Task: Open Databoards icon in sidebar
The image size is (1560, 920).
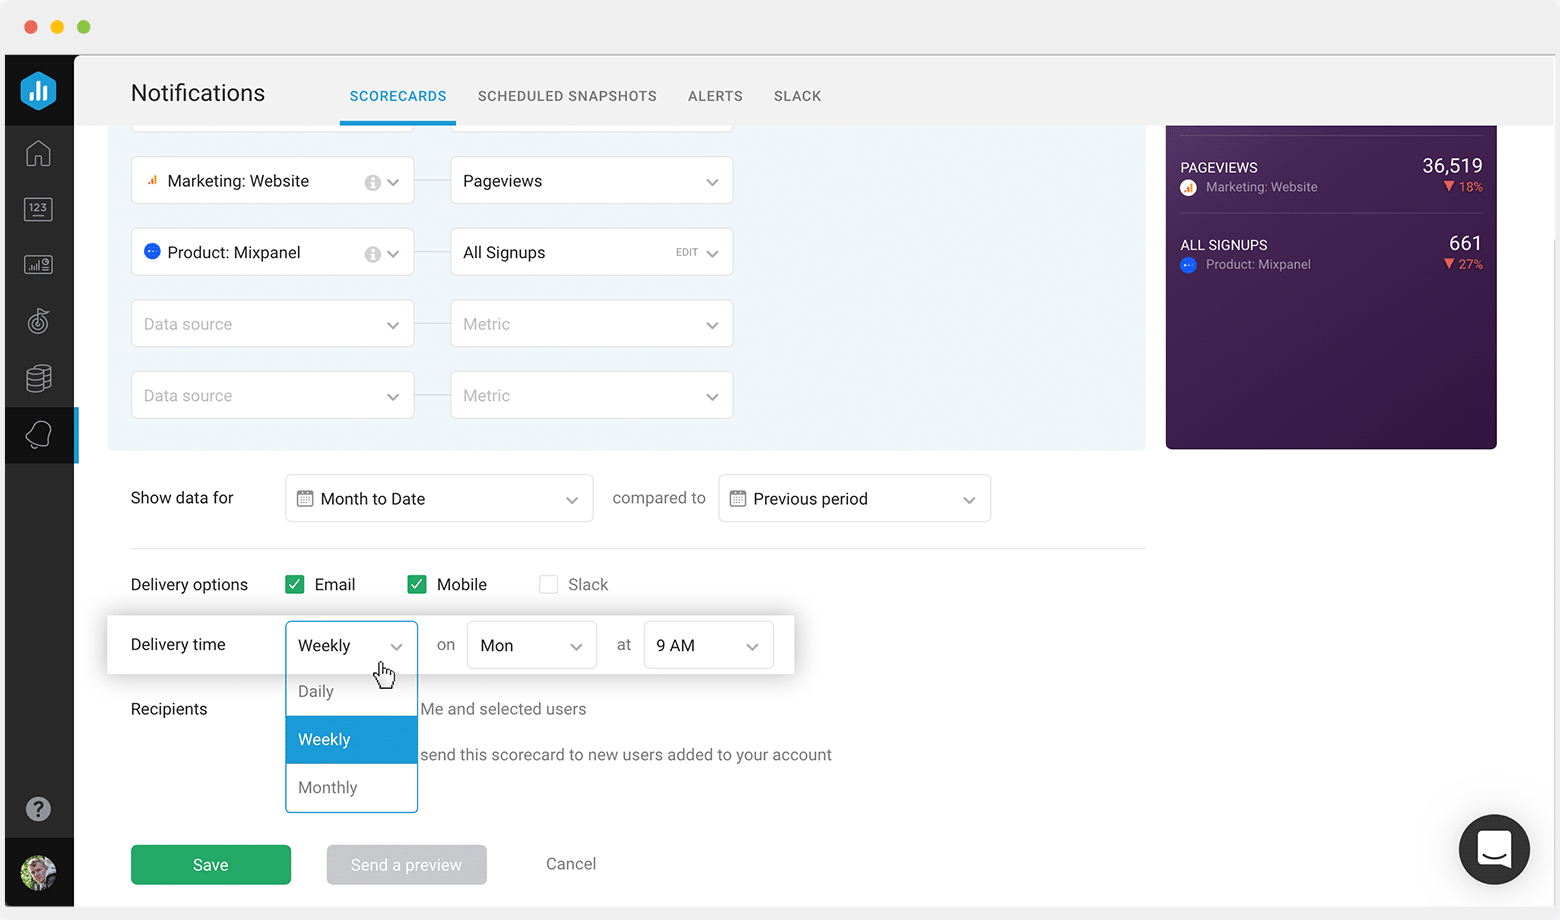Action: click(x=38, y=265)
